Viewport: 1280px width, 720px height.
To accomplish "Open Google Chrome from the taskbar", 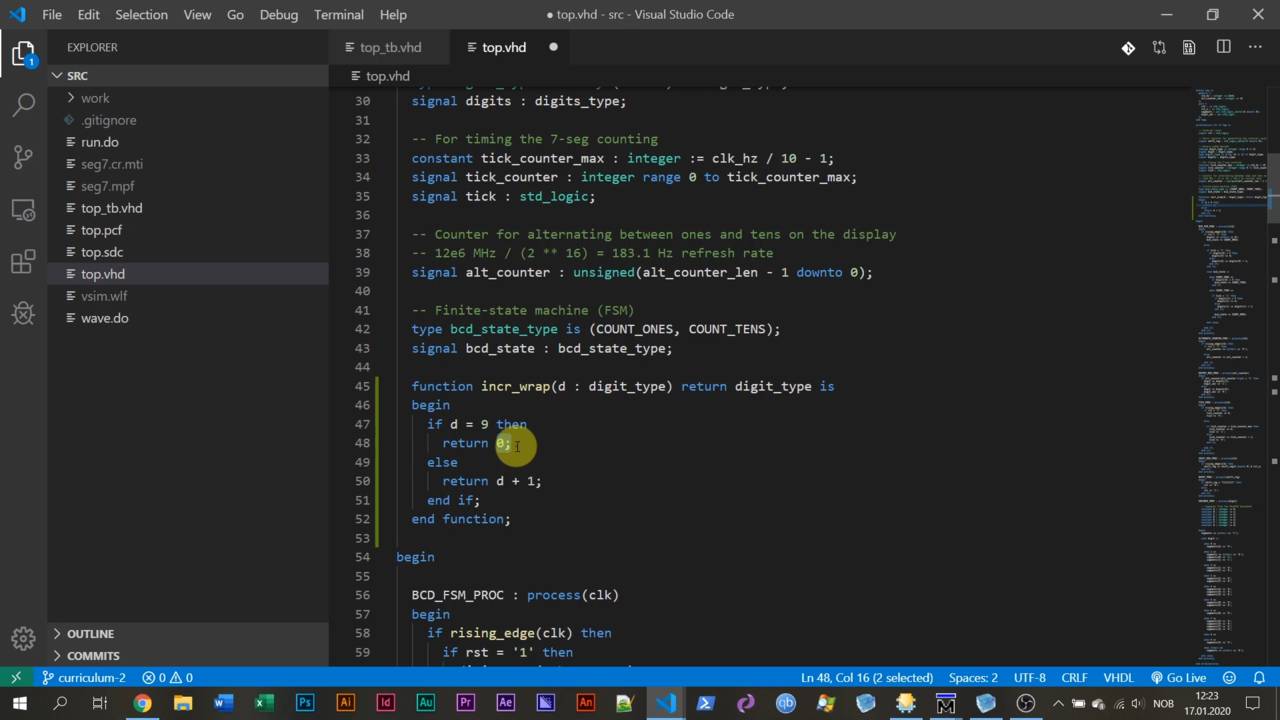I will (x=142, y=704).
